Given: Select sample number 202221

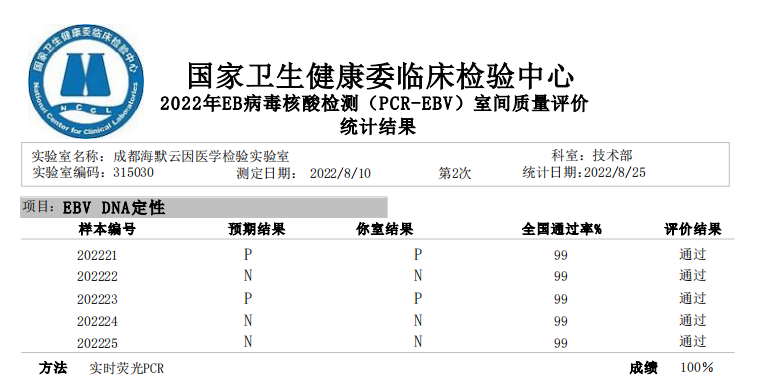Looking at the screenshot, I should 97,256.
